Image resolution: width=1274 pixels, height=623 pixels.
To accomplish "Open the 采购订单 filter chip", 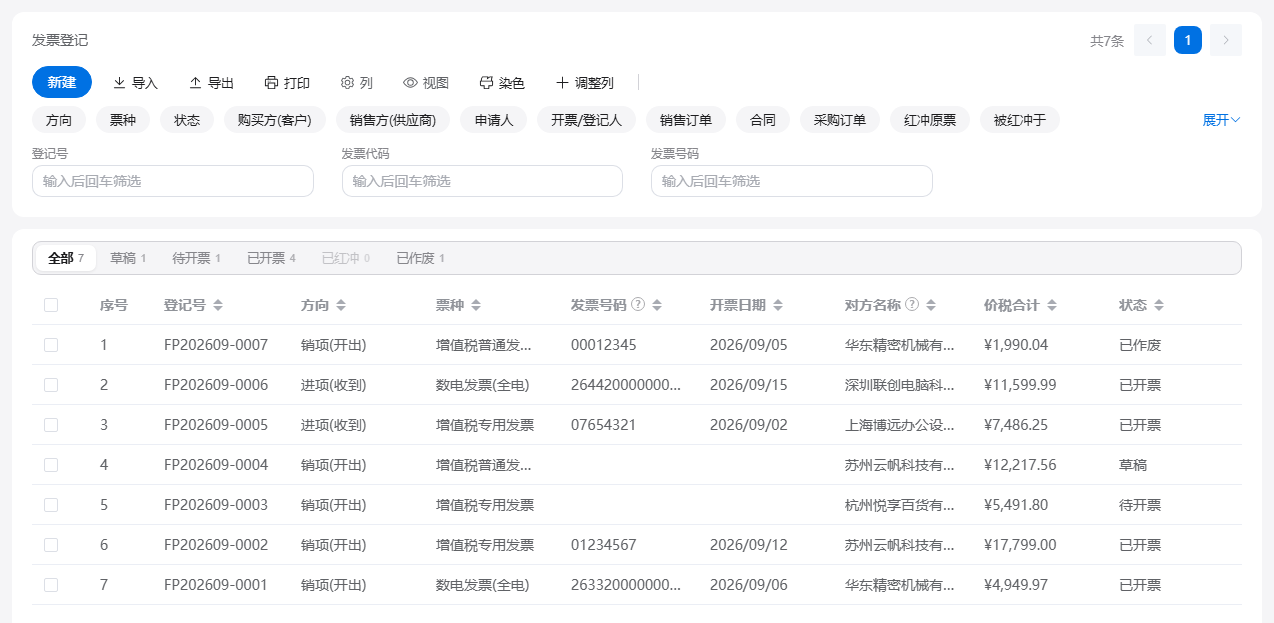I will (840, 120).
